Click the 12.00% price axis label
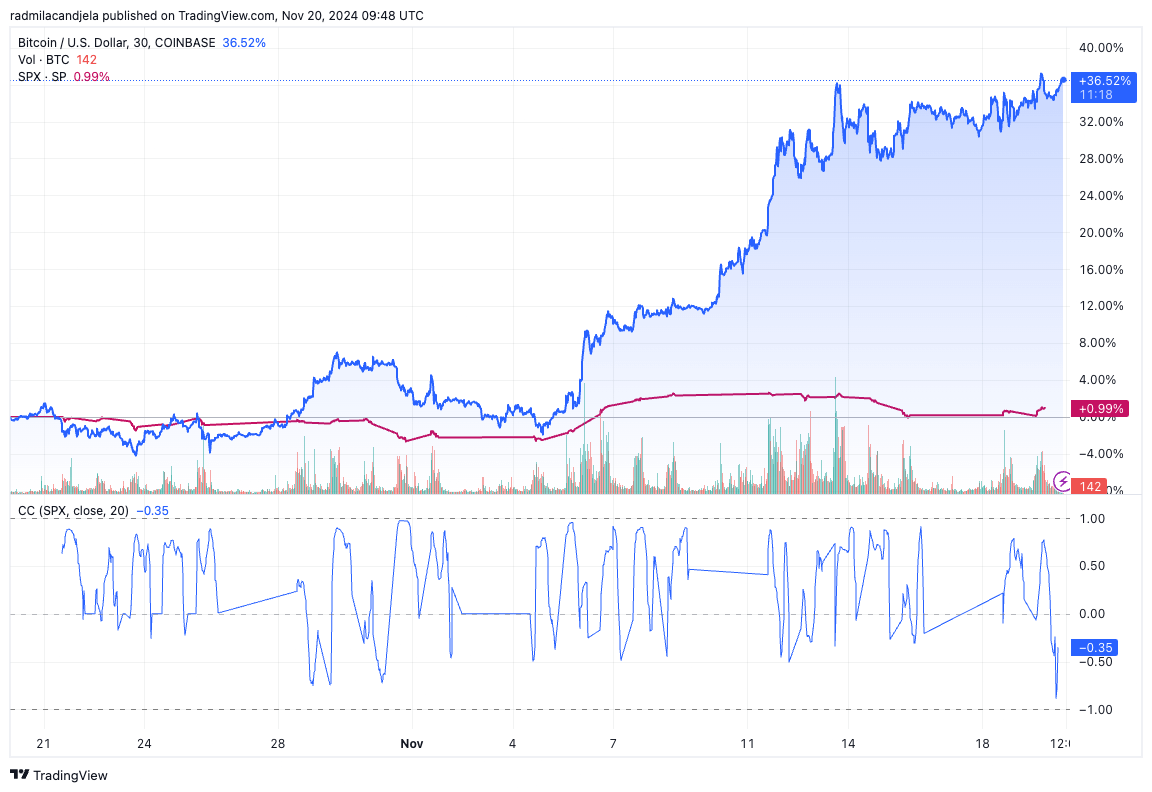The image size is (1152, 792). pyautogui.click(x=1101, y=306)
